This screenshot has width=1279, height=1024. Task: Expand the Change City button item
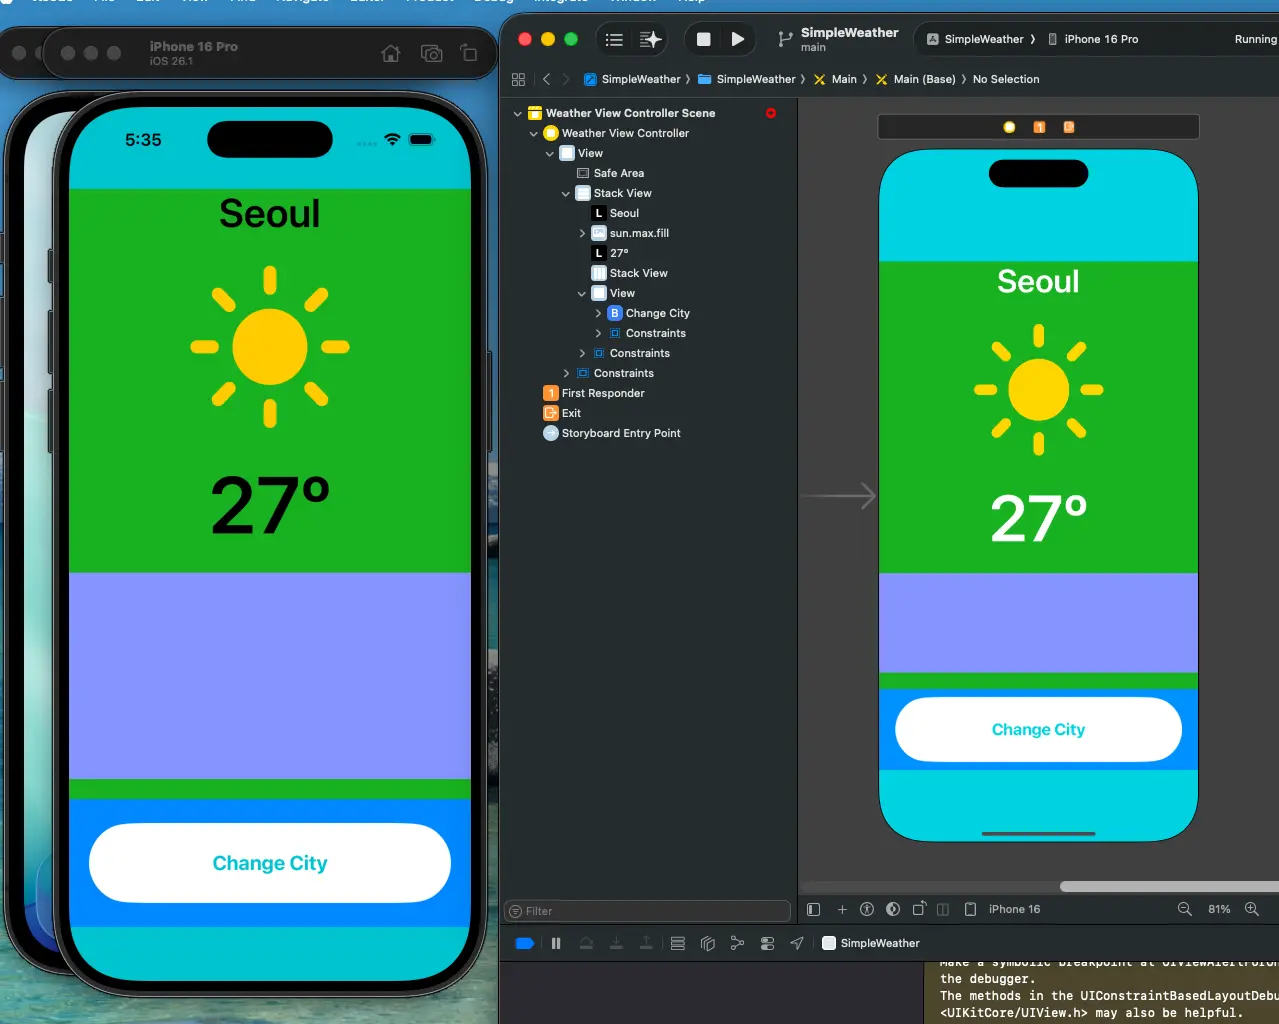pos(598,314)
